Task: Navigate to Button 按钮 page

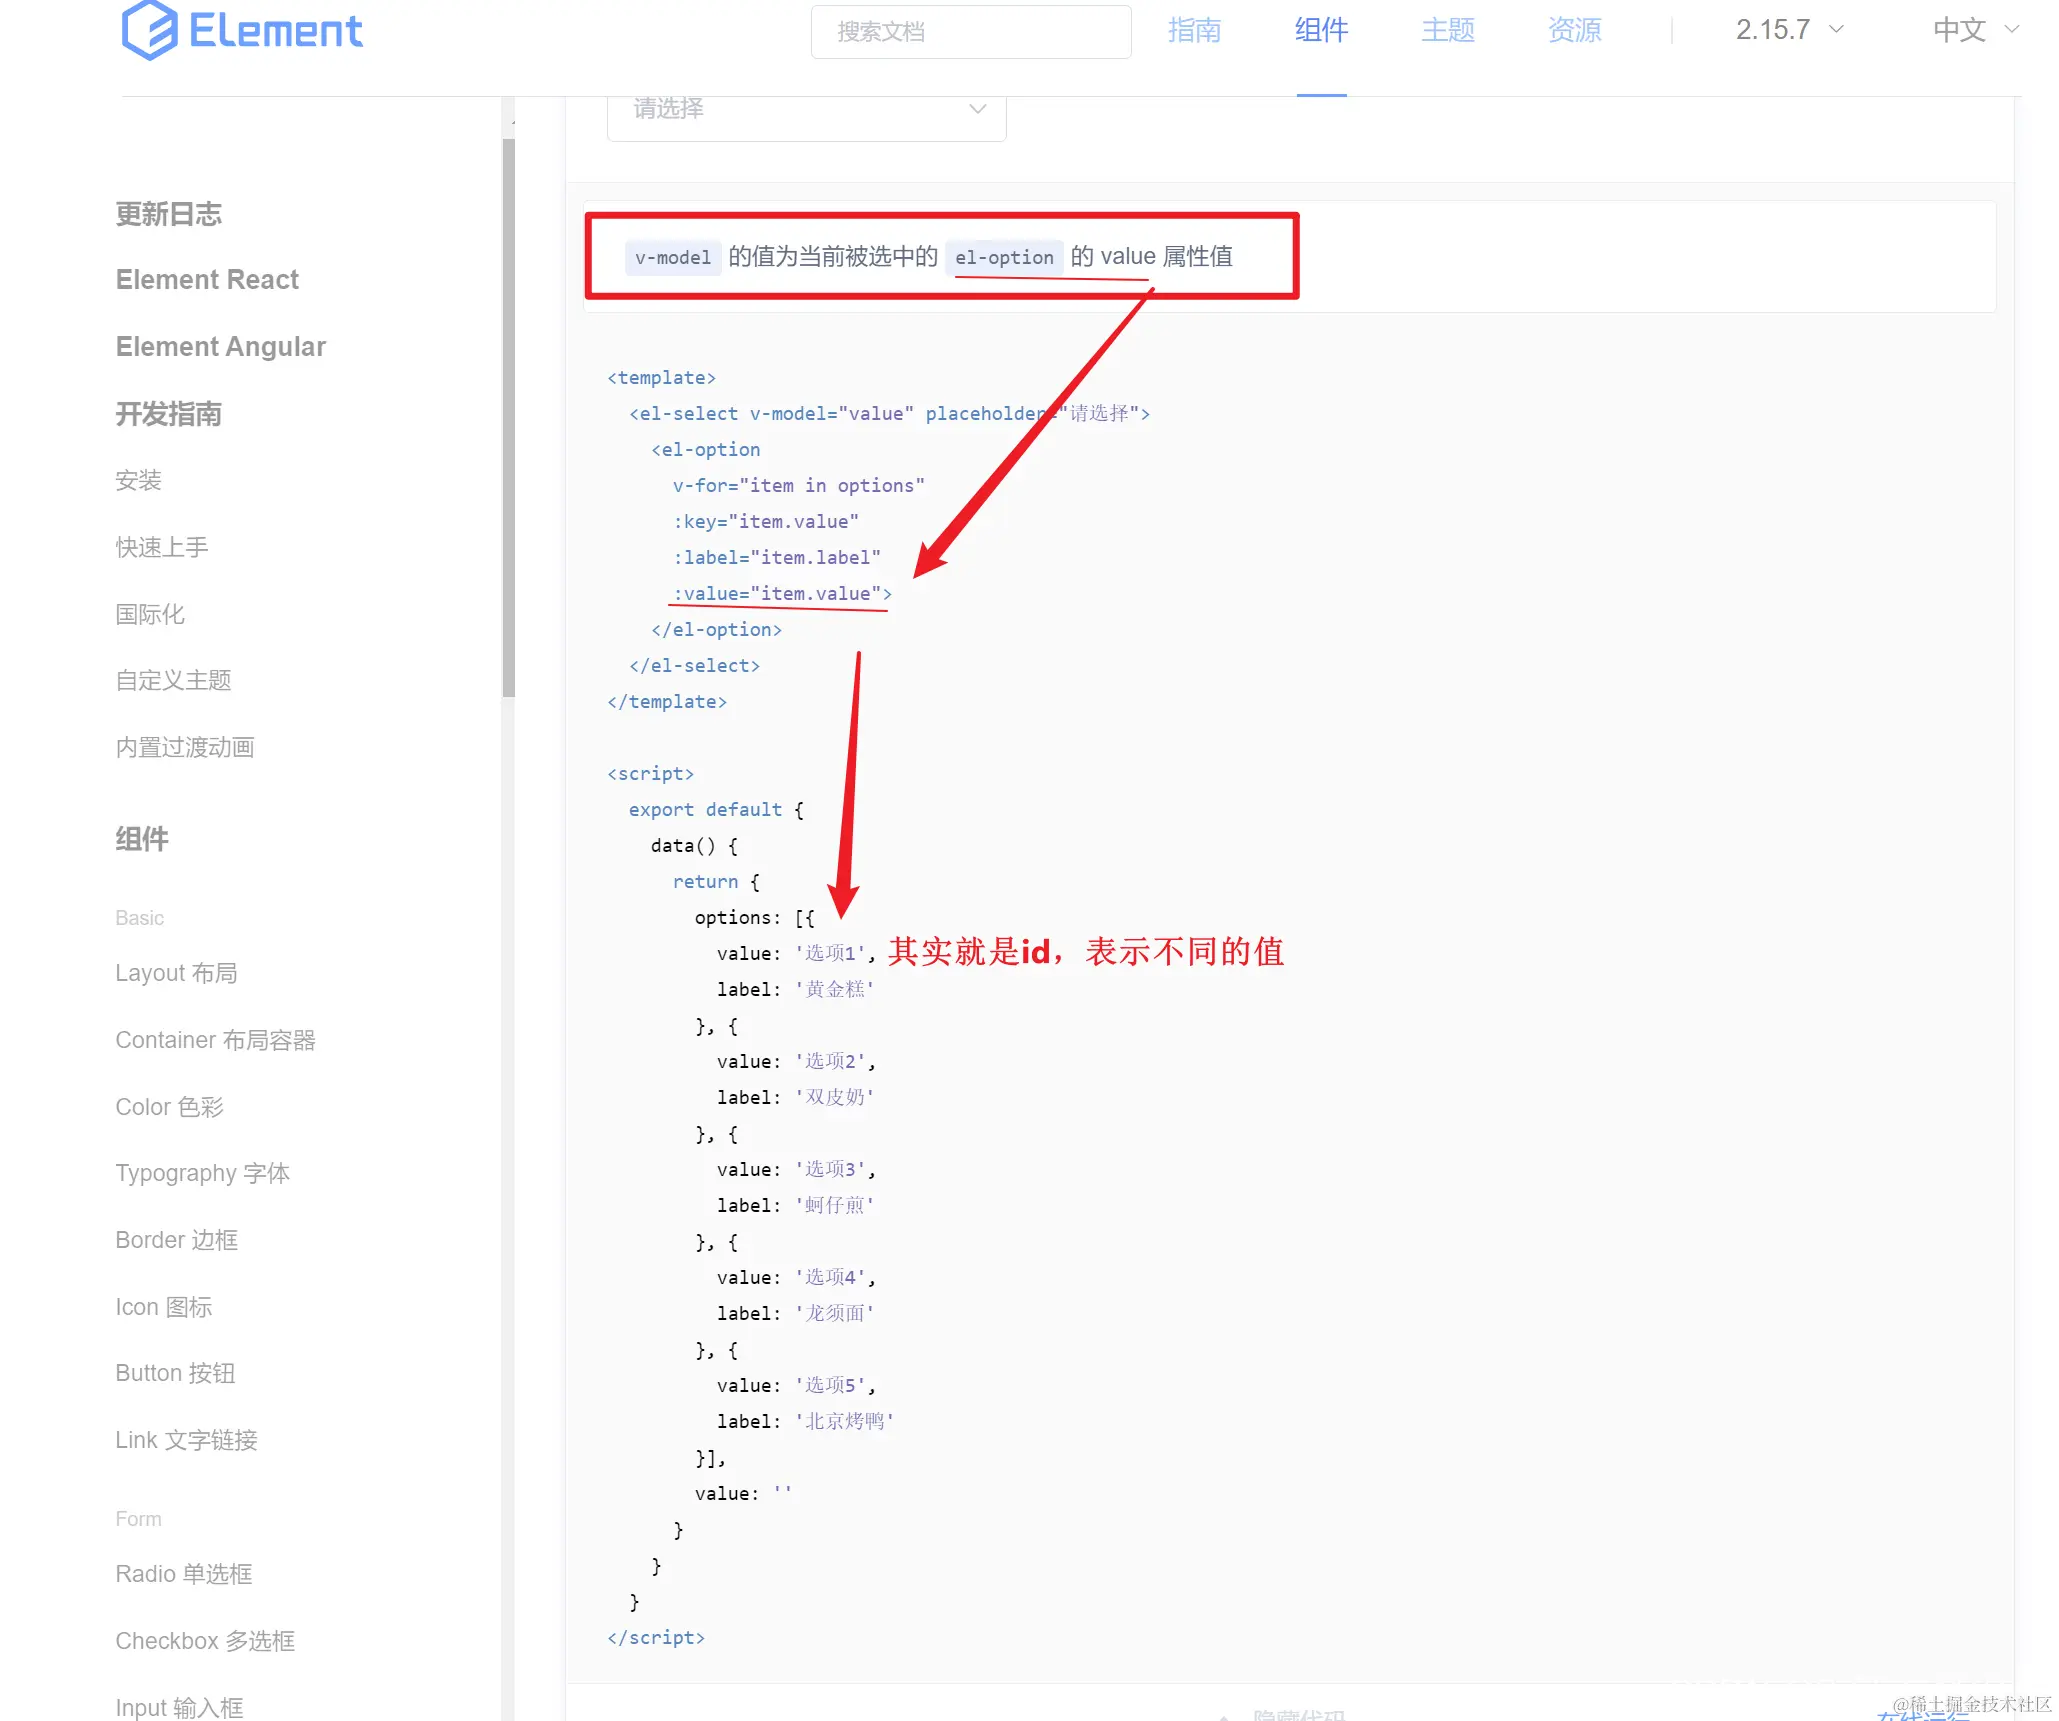Action: [x=175, y=1373]
